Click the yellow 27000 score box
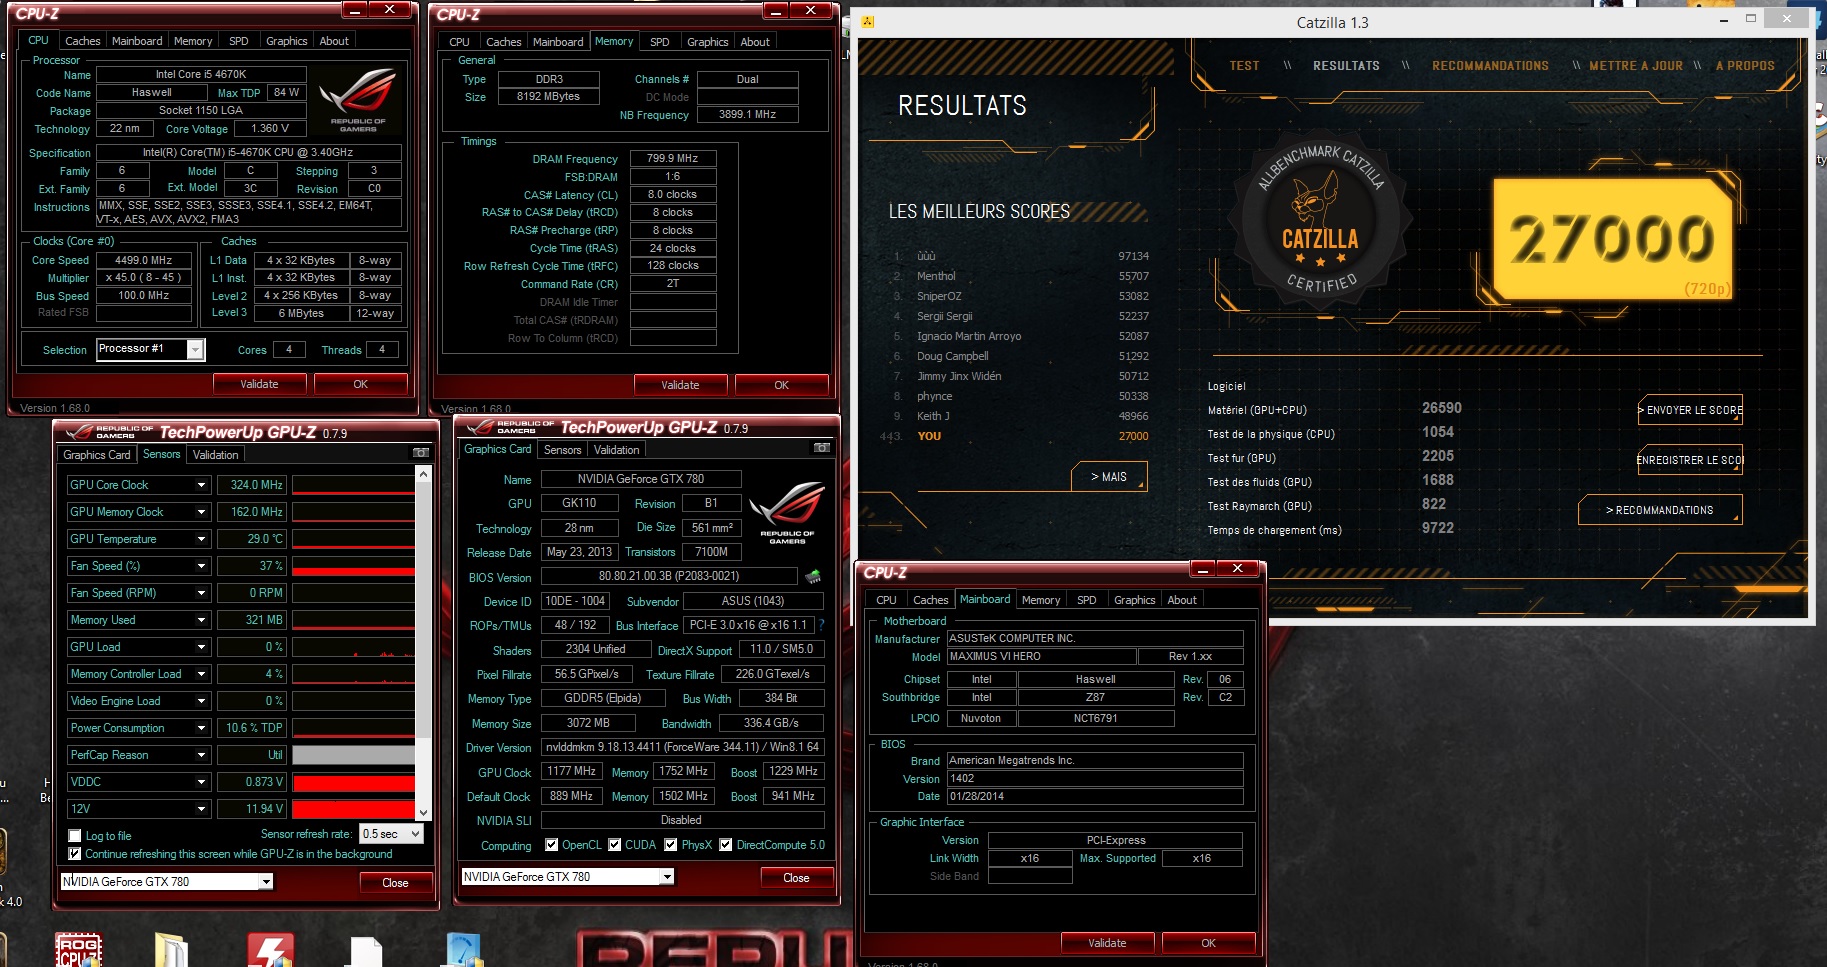 tap(1613, 240)
